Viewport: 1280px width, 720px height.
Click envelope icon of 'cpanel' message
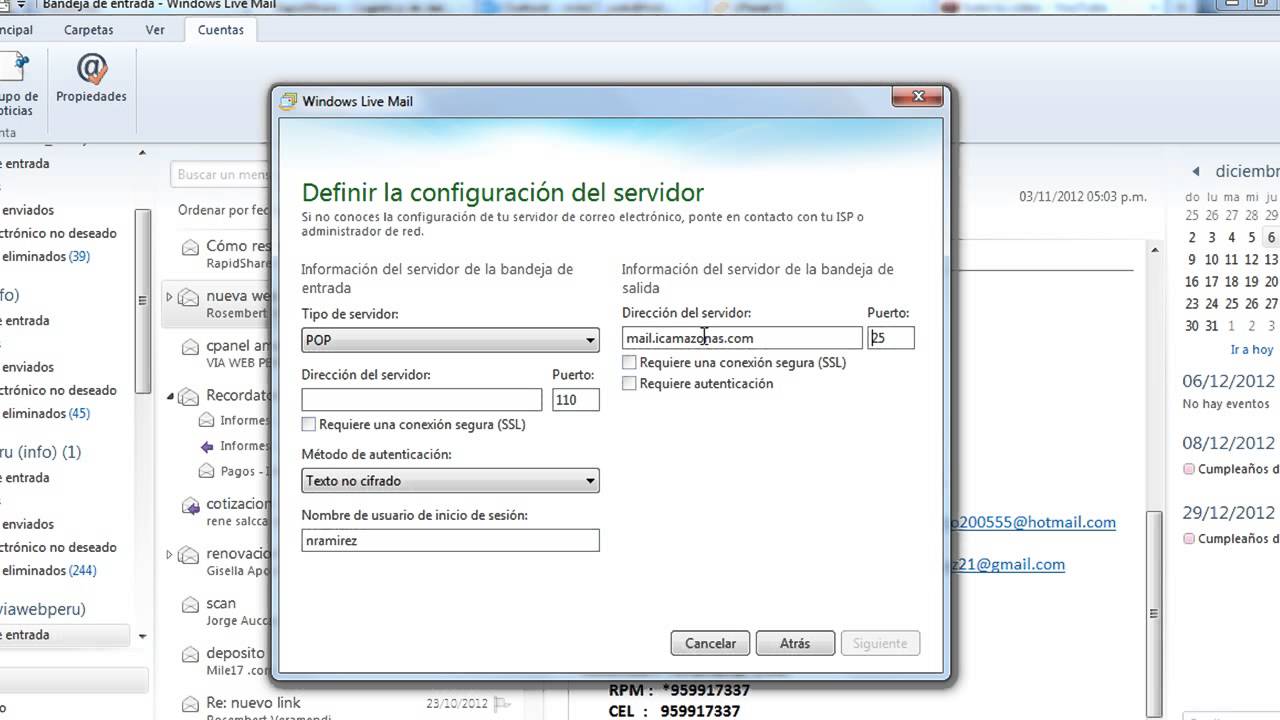point(190,348)
